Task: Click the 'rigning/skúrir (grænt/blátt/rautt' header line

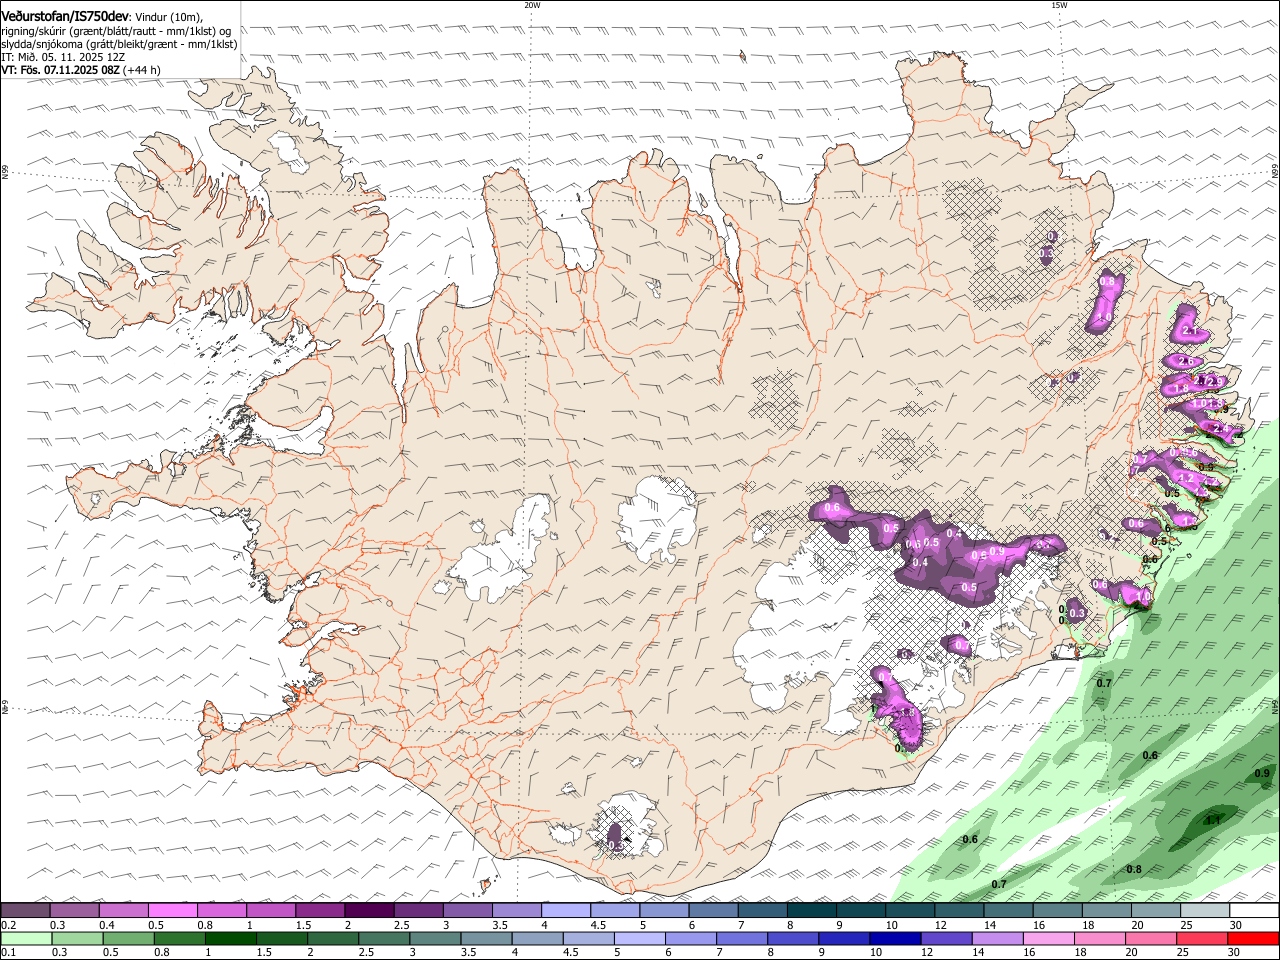Action: click(117, 30)
